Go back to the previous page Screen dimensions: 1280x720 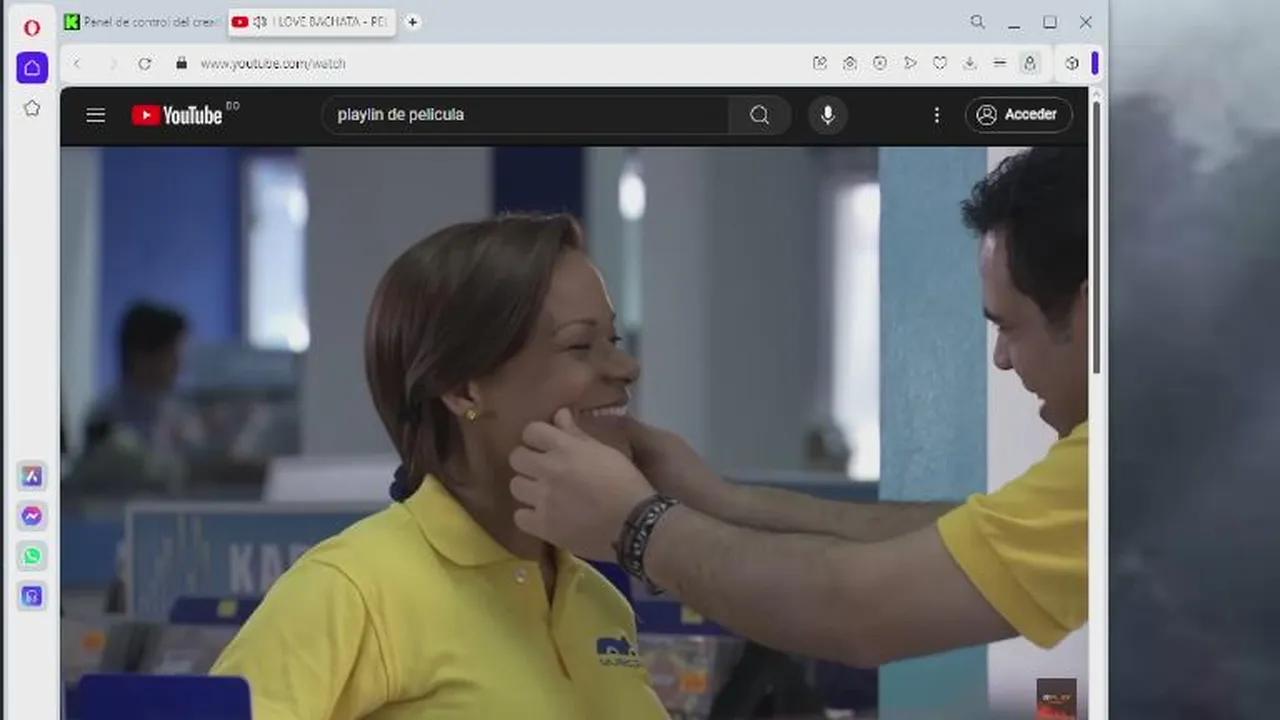click(77, 63)
